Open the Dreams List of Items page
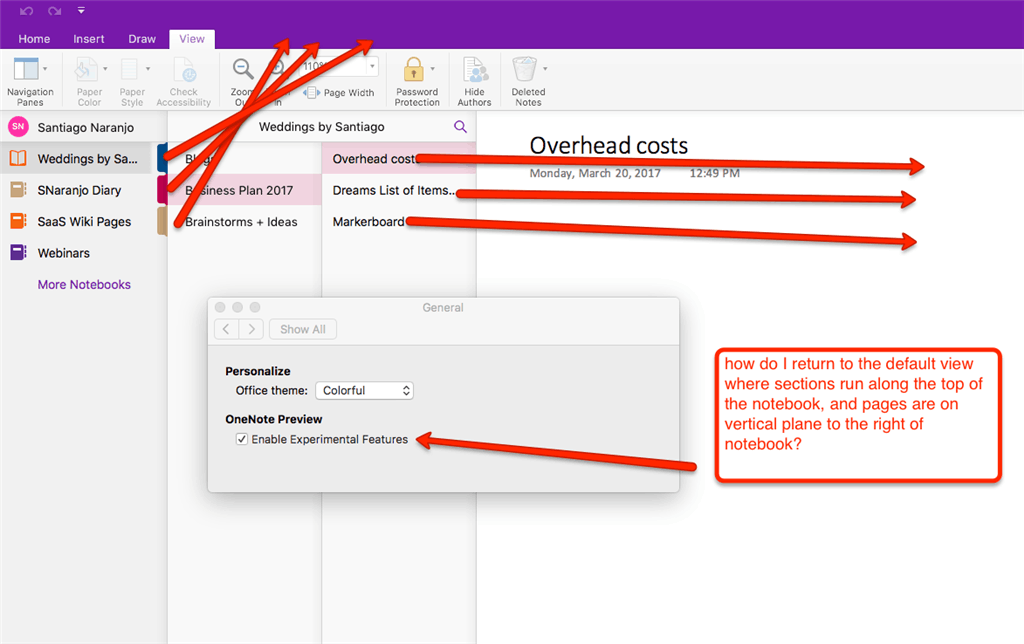Viewport: 1024px width, 644px height. (399, 190)
